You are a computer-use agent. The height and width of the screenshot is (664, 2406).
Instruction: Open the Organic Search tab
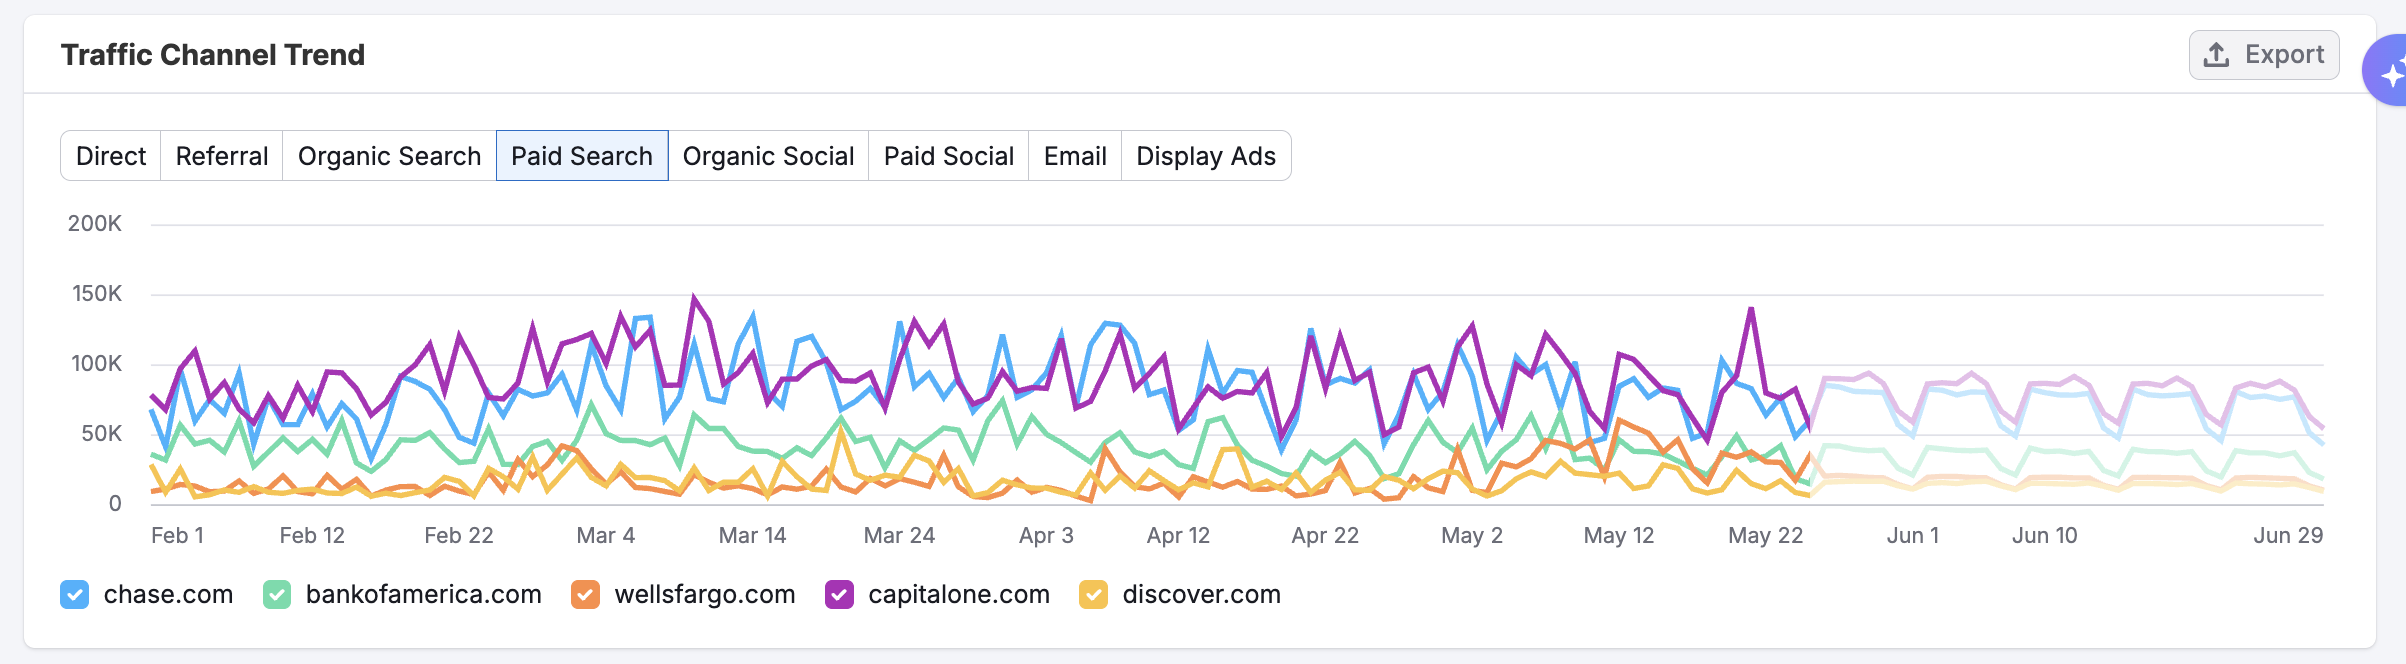[389, 156]
